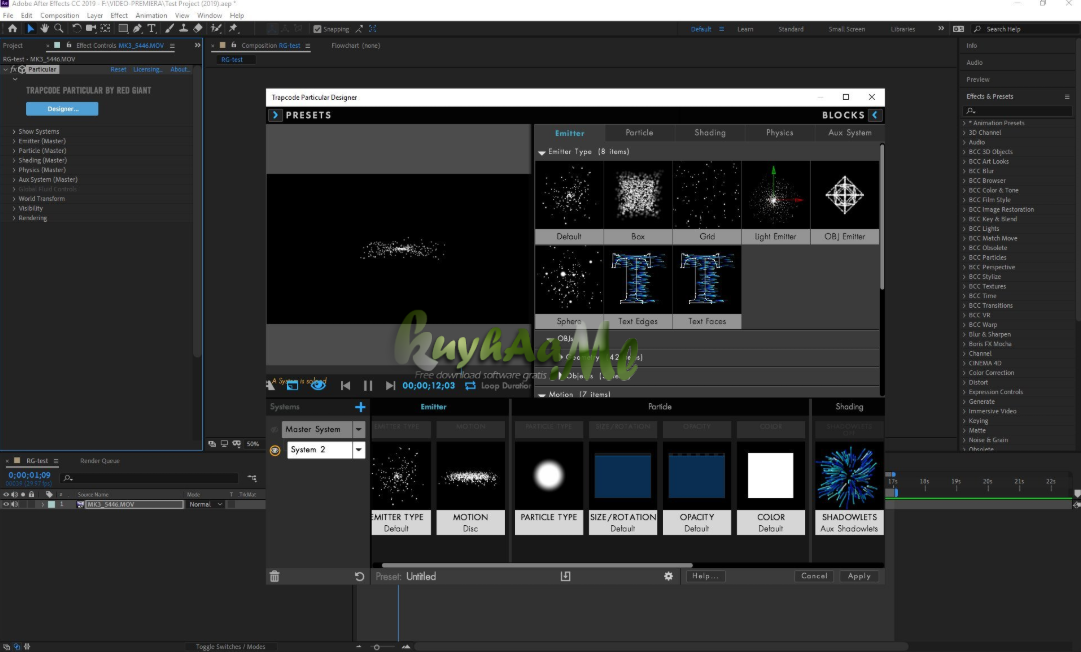Click the Apply button

pyautogui.click(x=859, y=576)
